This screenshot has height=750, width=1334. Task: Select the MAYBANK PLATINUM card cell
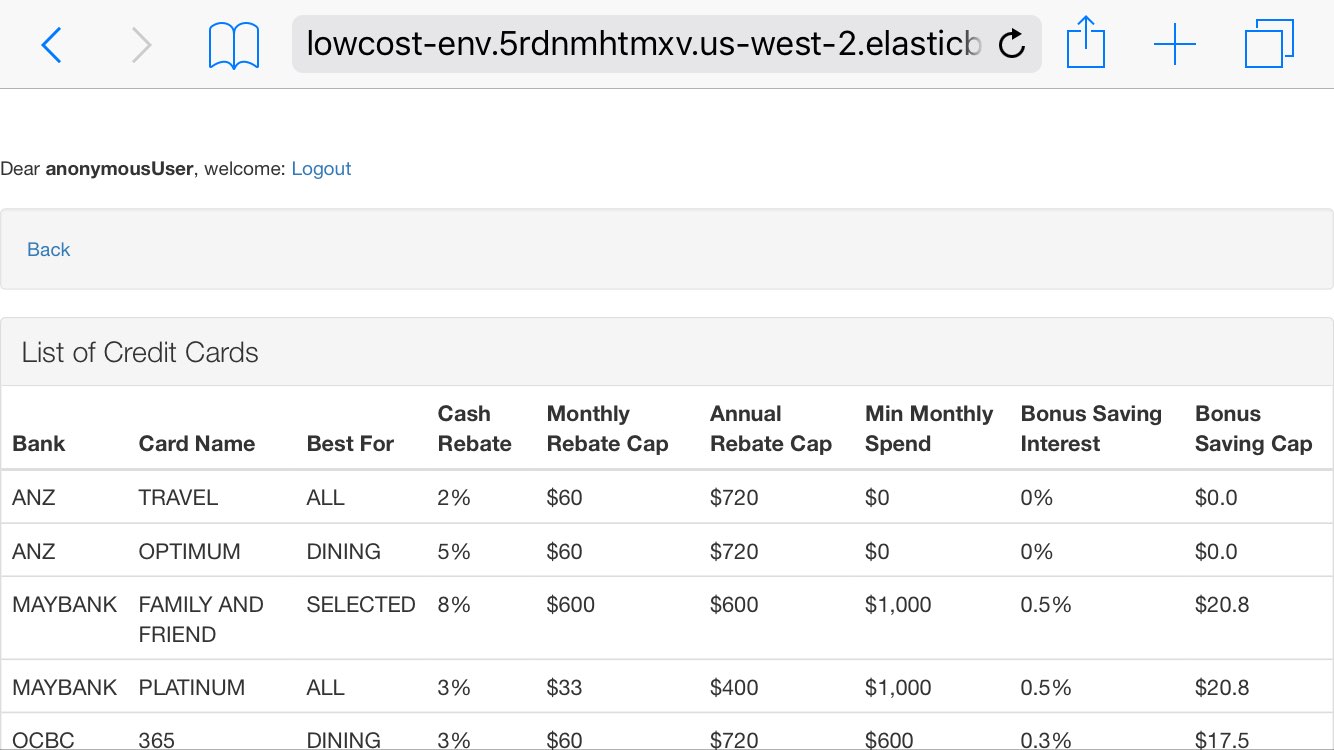(191, 688)
